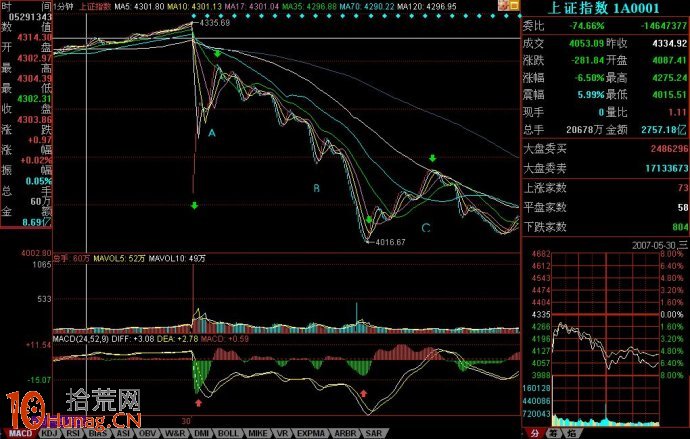
Task: Click the 4314.30 value in the left panel
Action: (x=34, y=38)
